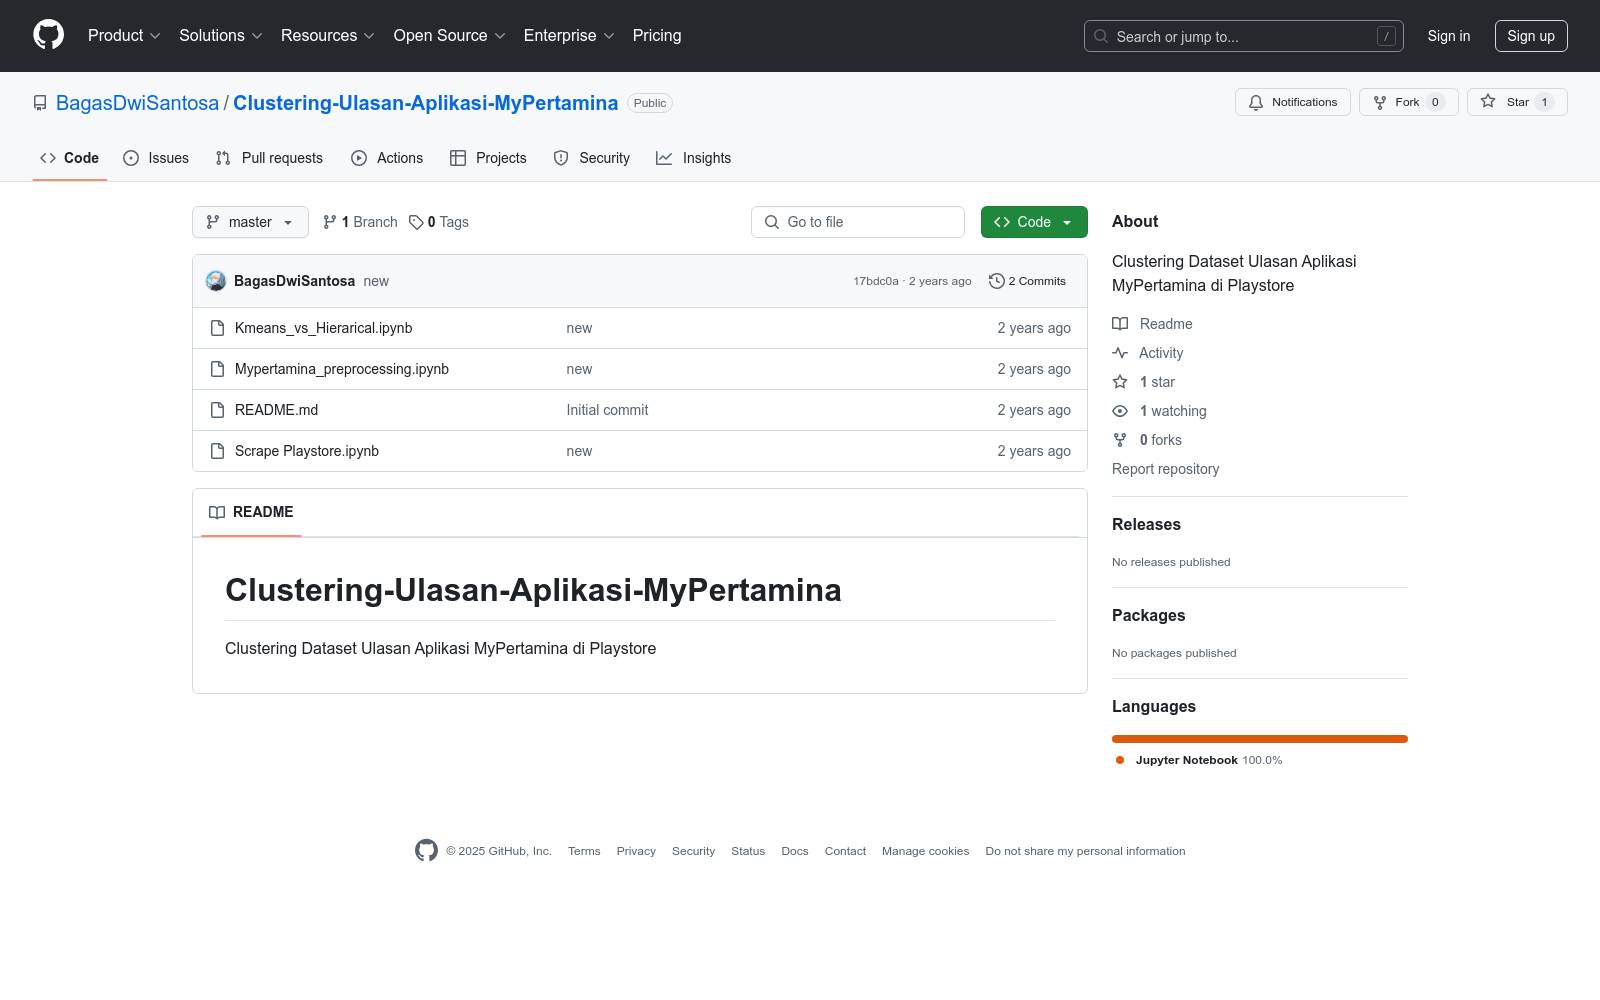Click the star icon beside 1 star
1600x1000 pixels.
coord(1120,382)
